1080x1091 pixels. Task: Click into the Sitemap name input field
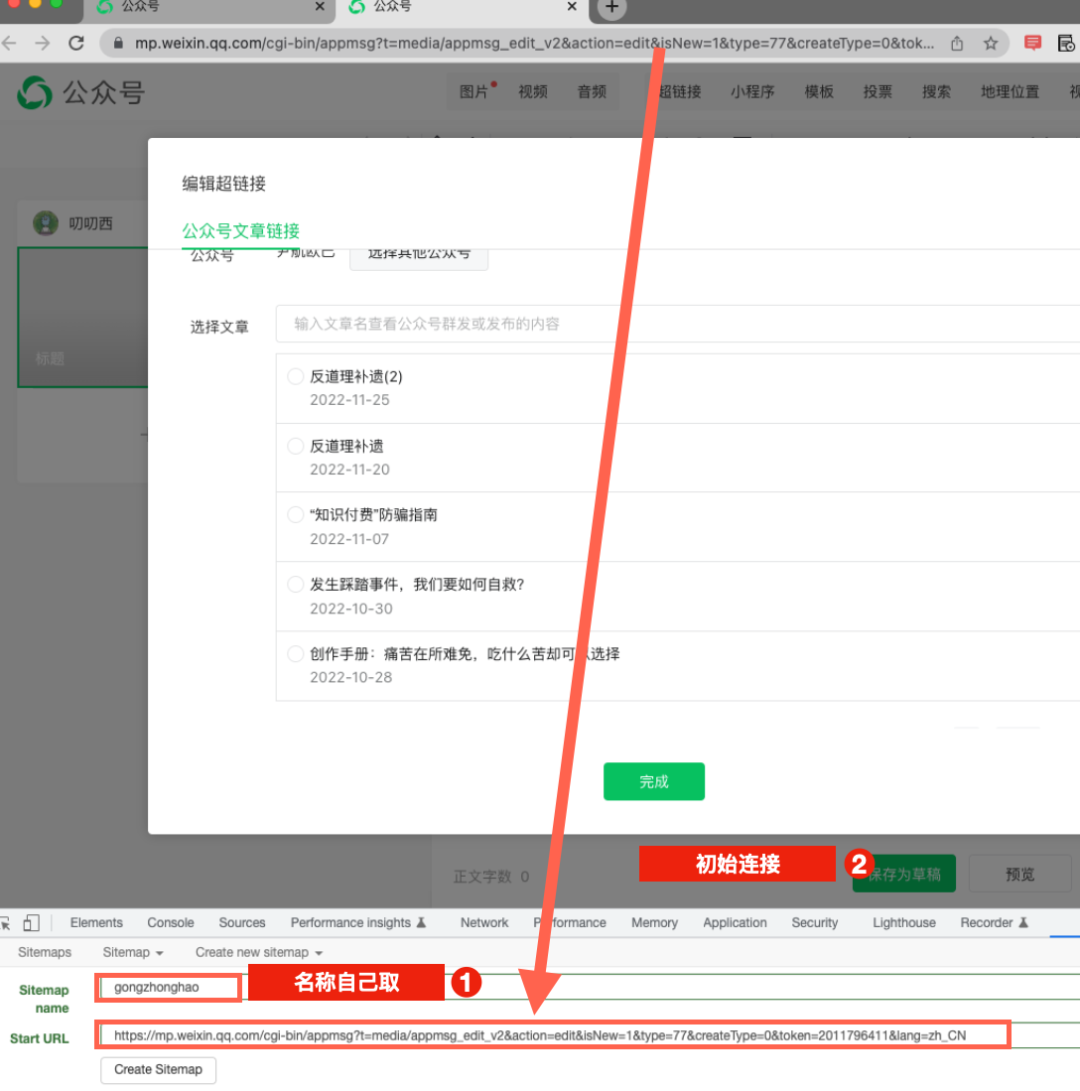pyautogui.click(x=169, y=988)
